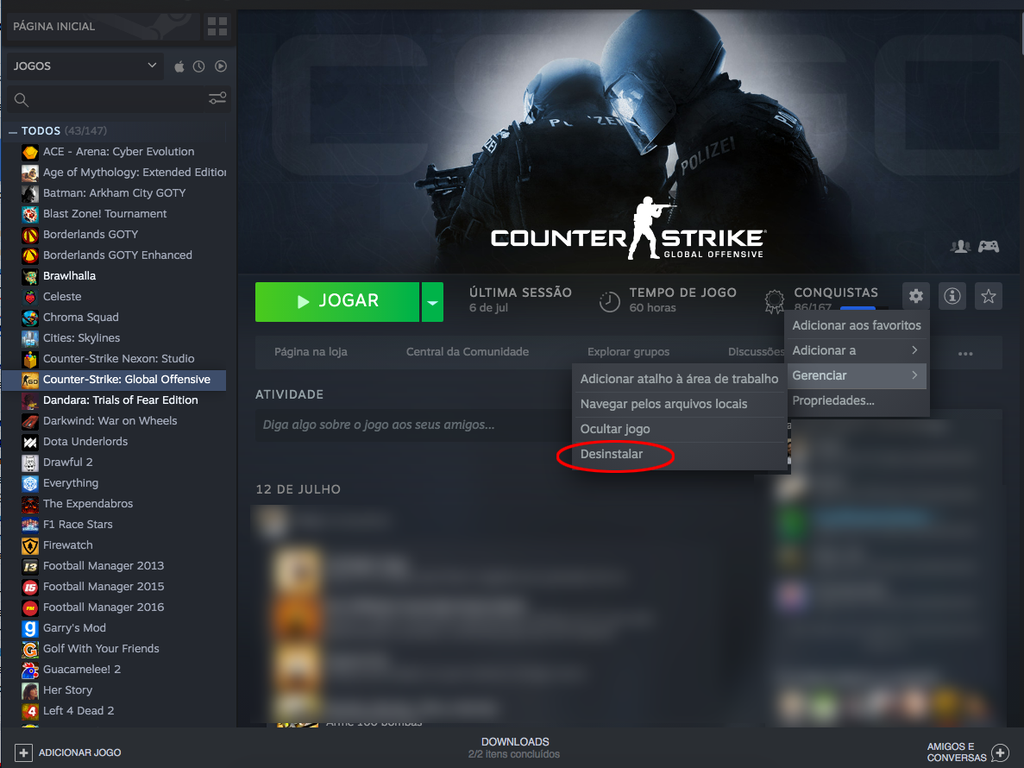Choose Adicionar aos favoritos from menu
The height and width of the screenshot is (768, 1024).
856,325
